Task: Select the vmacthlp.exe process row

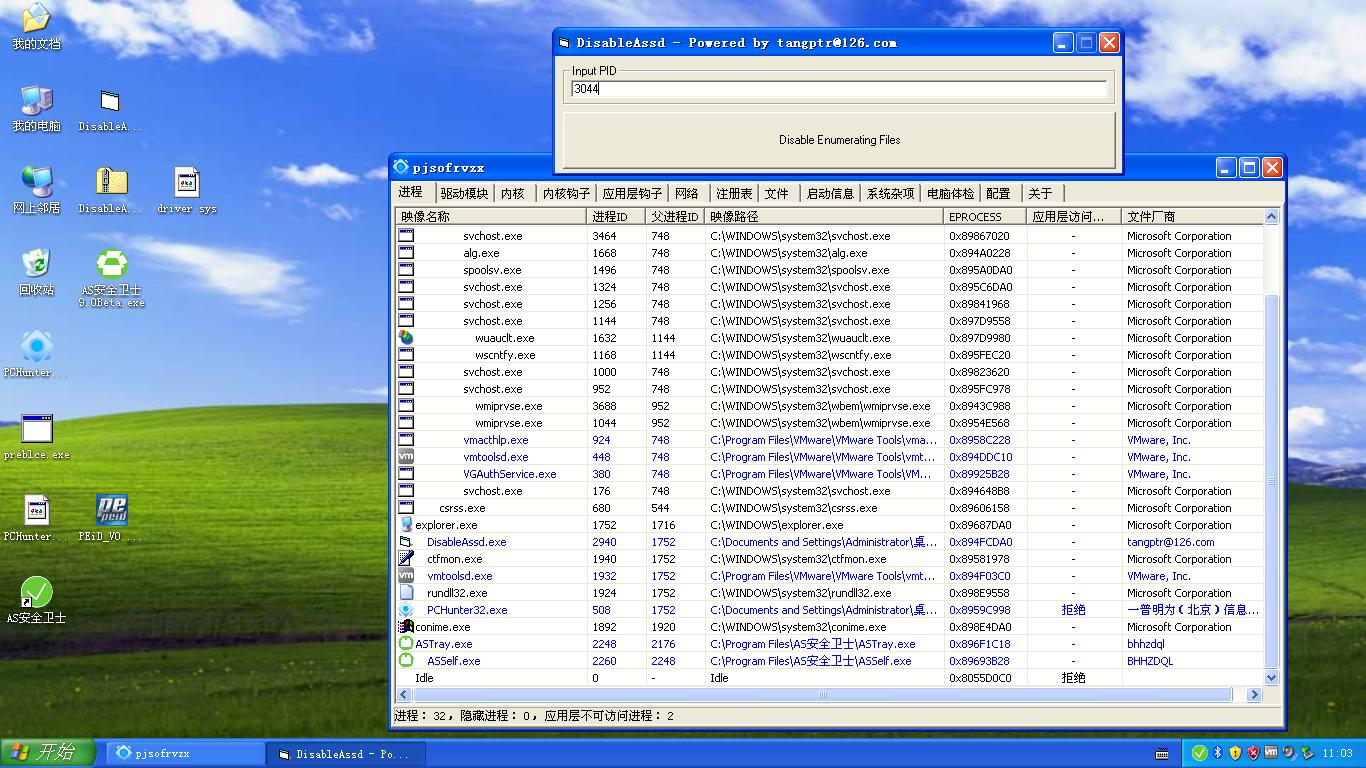Action: [830, 440]
